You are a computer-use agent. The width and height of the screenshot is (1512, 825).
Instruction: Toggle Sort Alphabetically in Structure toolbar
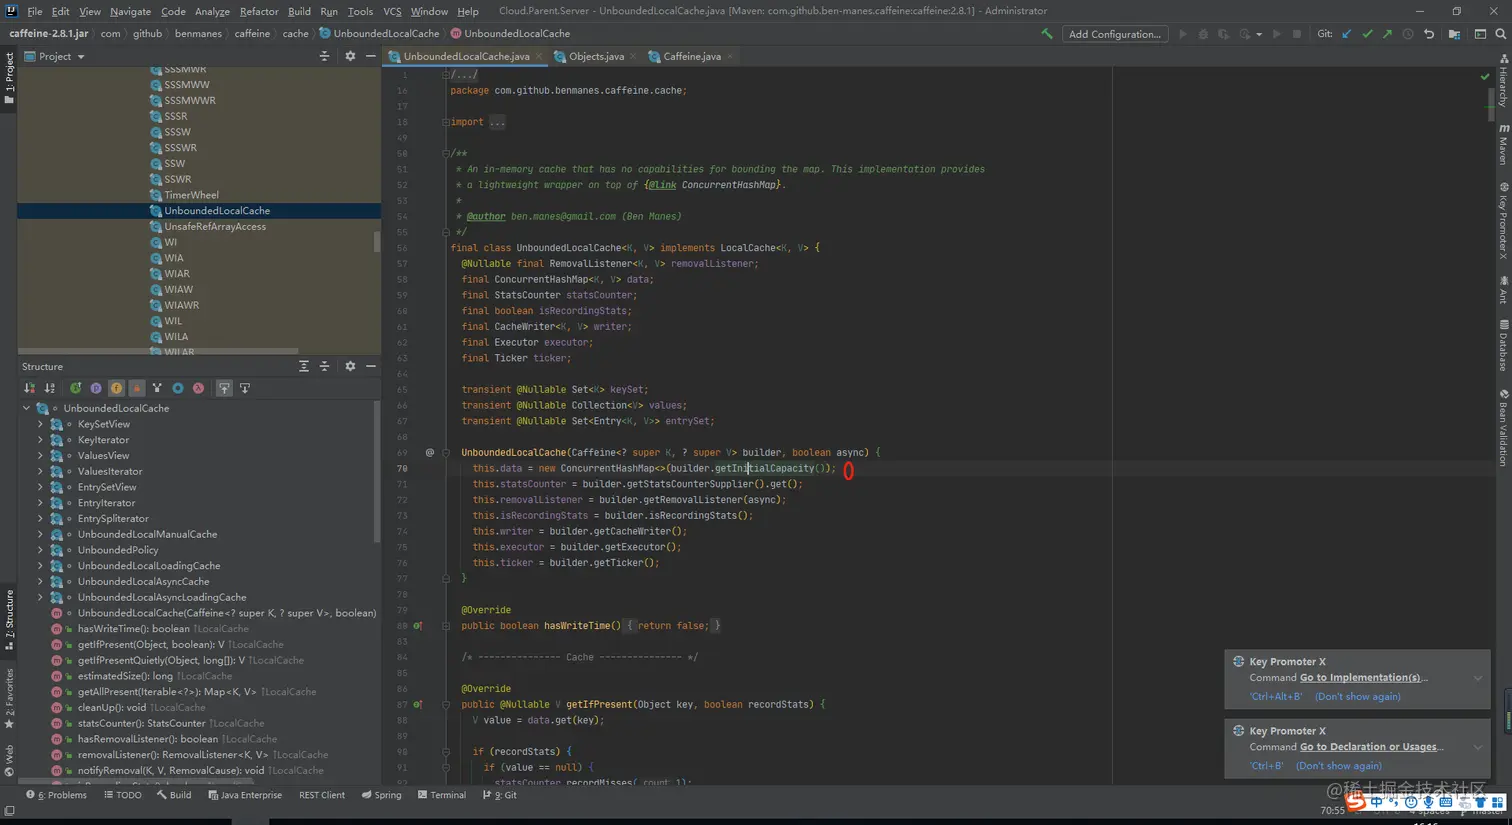coord(49,388)
